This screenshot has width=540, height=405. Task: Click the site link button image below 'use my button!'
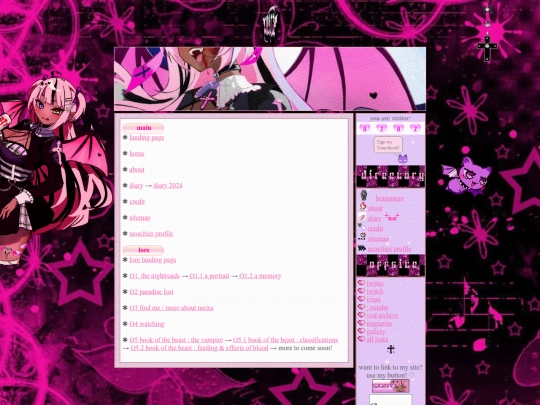(x=391, y=386)
